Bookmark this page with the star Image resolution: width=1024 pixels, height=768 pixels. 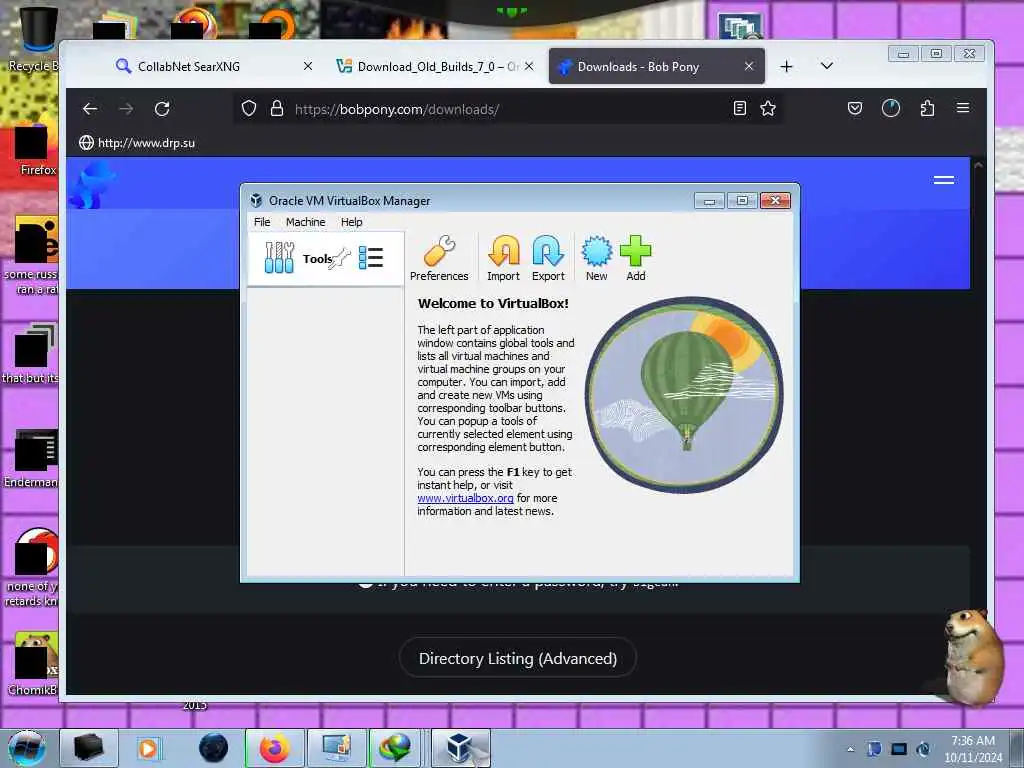tap(768, 108)
